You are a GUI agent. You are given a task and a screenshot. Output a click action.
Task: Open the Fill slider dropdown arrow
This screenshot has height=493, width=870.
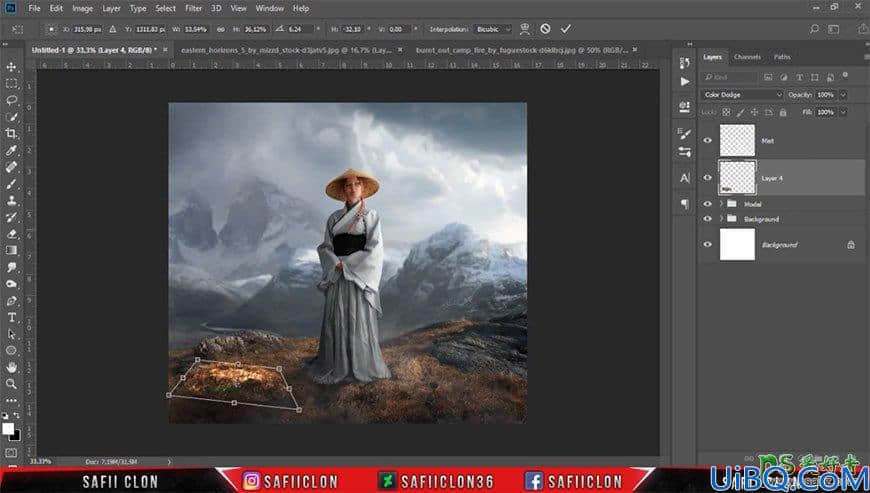[843, 112]
